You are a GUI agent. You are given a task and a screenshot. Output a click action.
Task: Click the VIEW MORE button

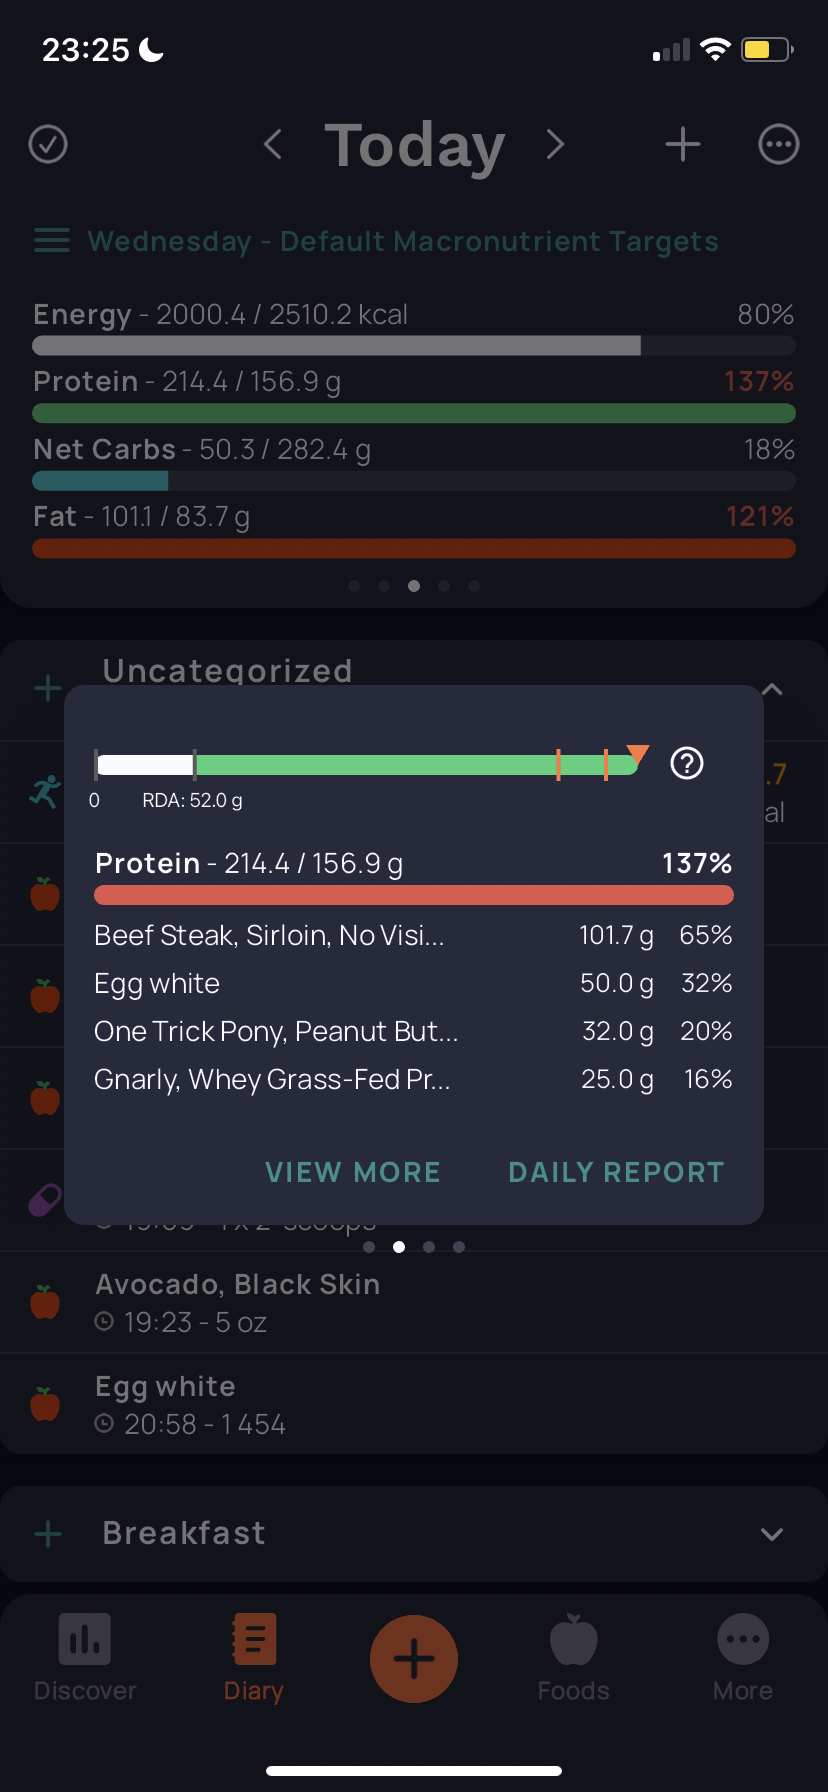pos(353,1172)
